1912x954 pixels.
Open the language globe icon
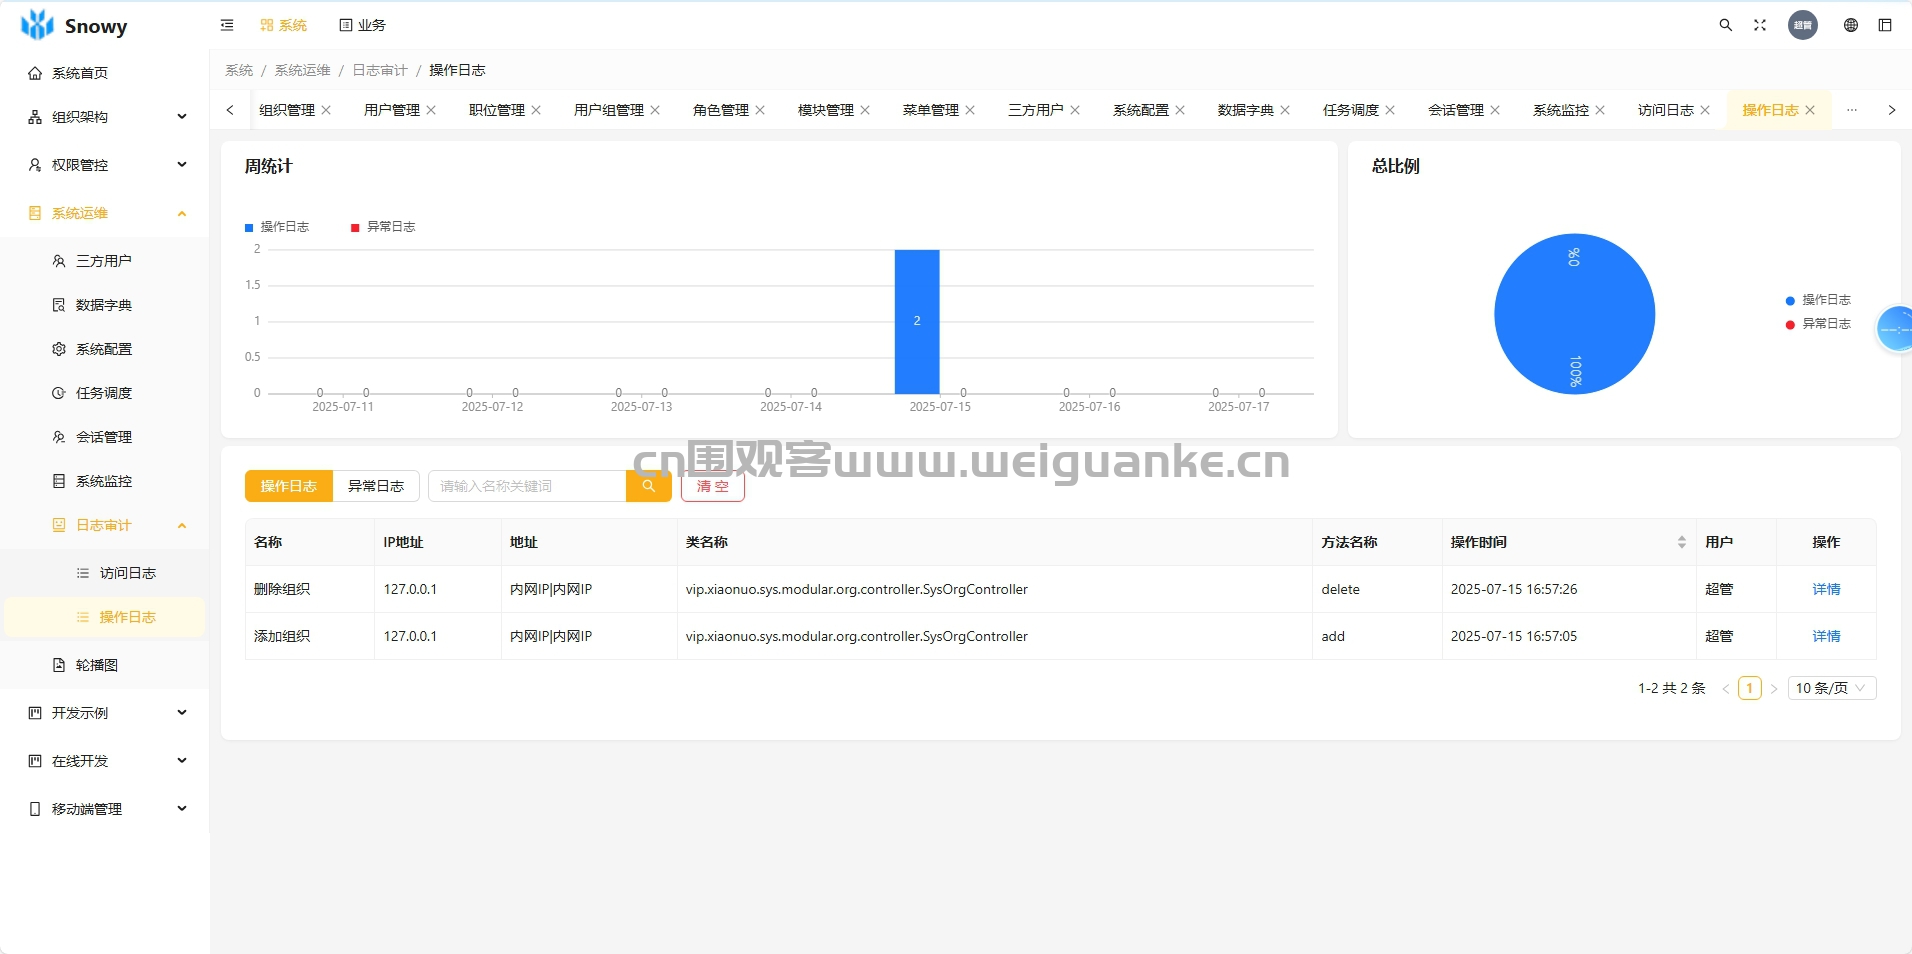click(1851, 25)
